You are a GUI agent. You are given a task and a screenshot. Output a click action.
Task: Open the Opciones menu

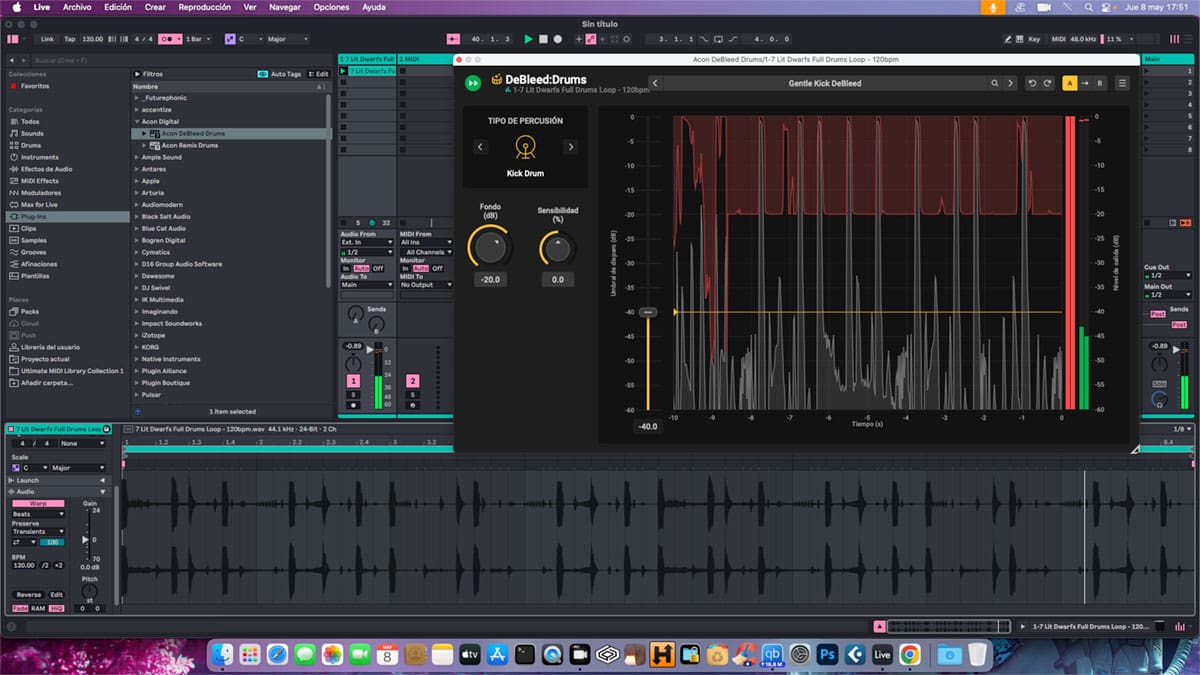tap(331, 7)
